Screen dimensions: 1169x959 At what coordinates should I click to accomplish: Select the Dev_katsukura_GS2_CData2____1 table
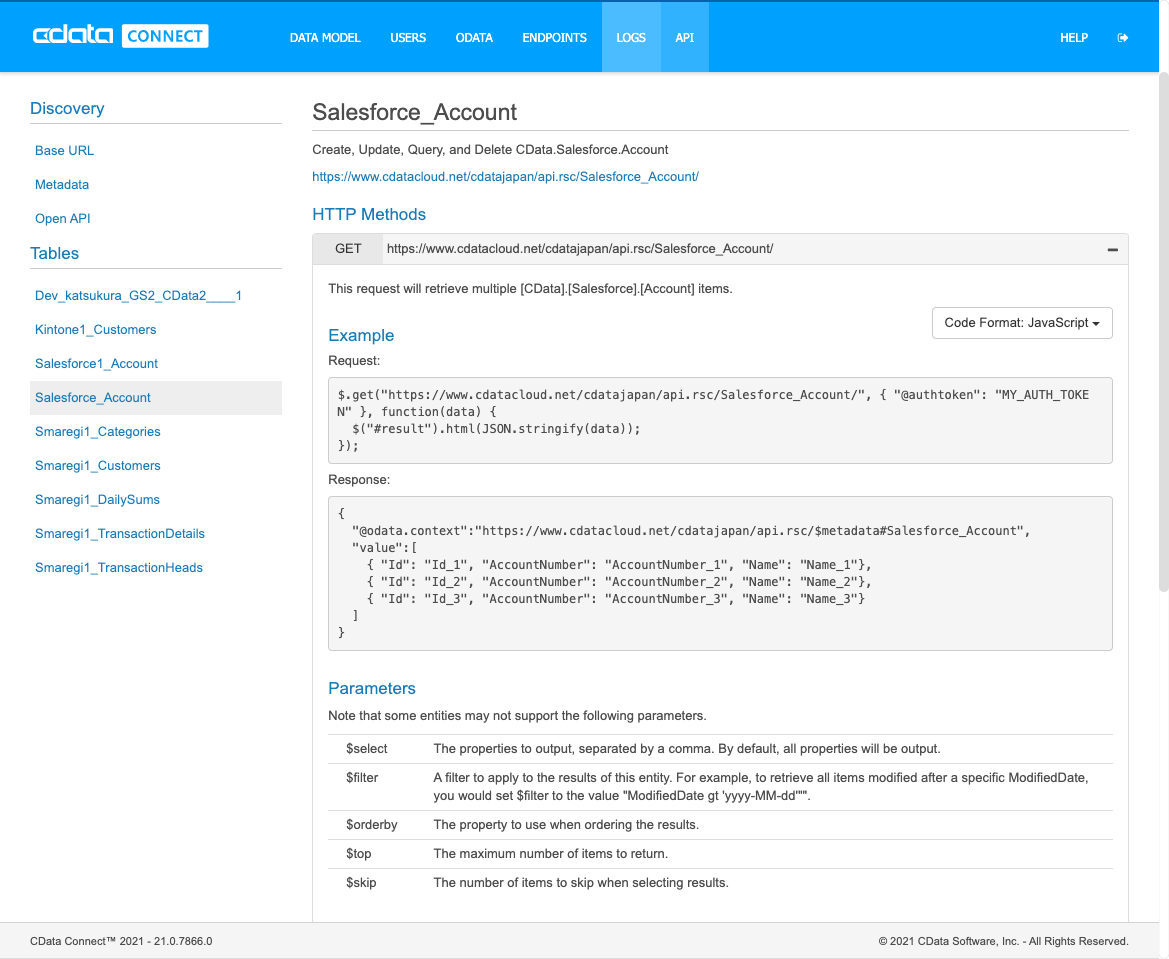pyautogui.click(x=138, y=295)
